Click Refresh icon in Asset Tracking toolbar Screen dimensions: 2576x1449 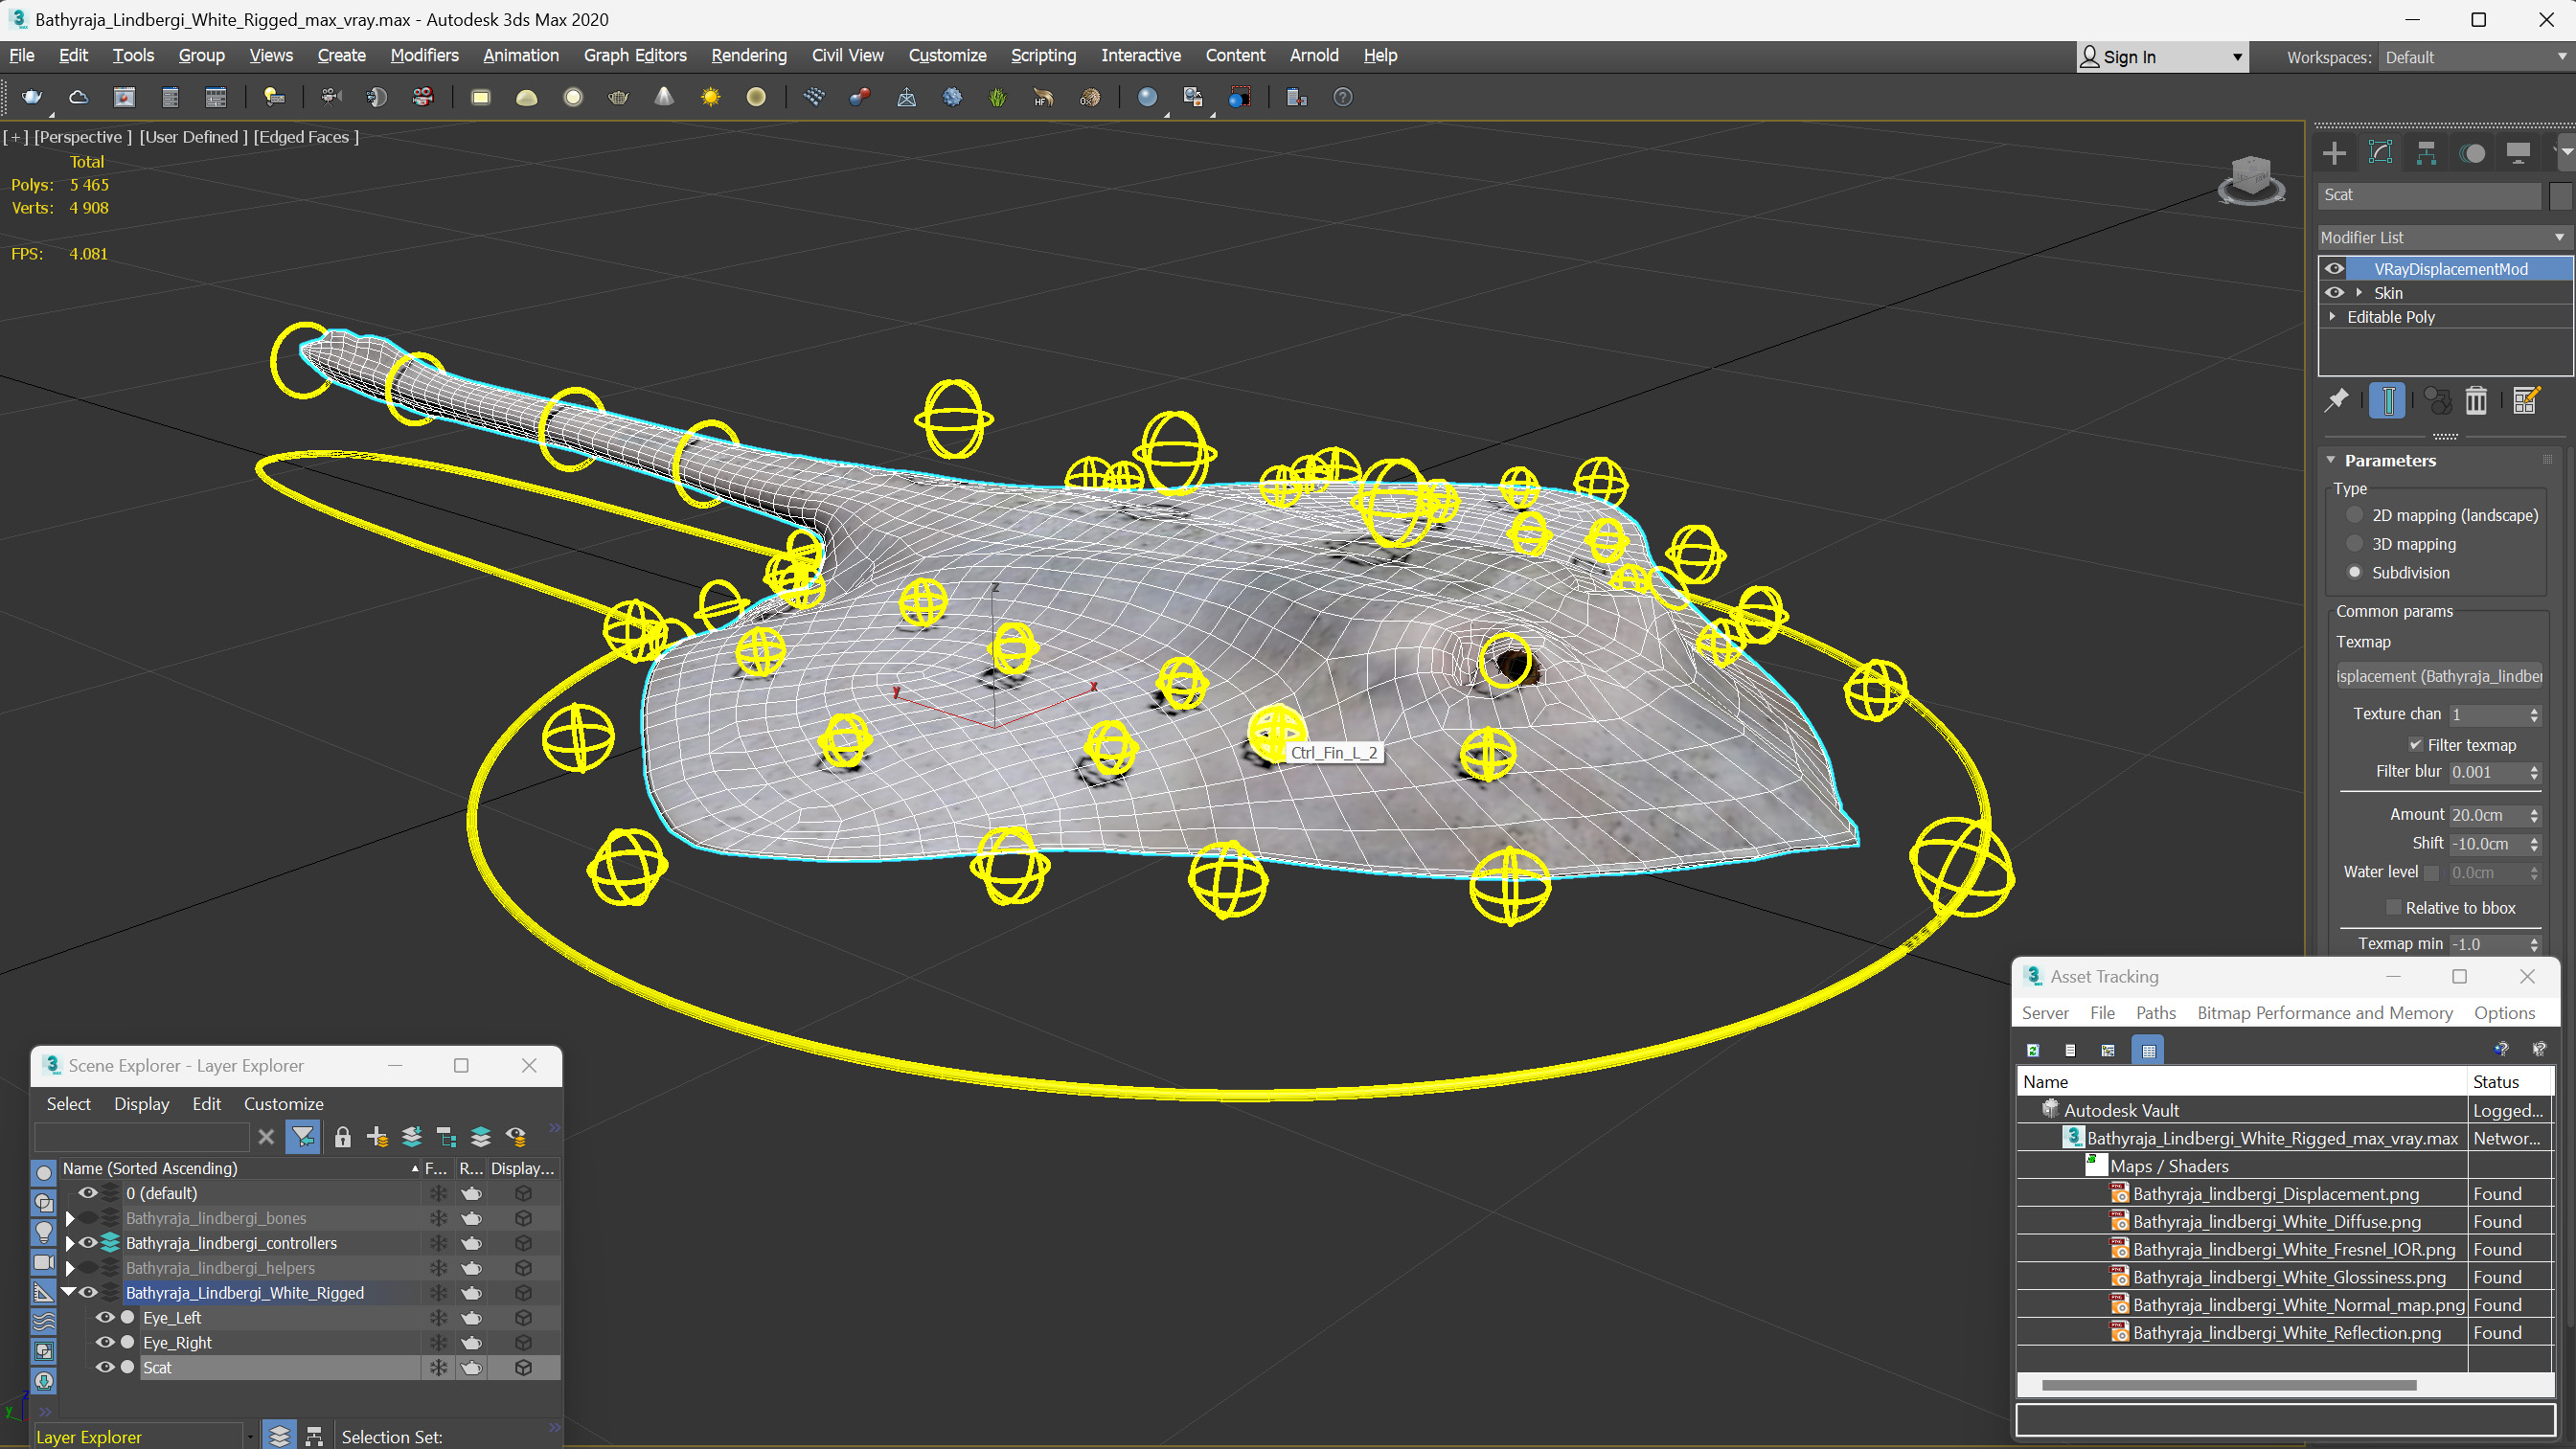pos(2033,1050)
